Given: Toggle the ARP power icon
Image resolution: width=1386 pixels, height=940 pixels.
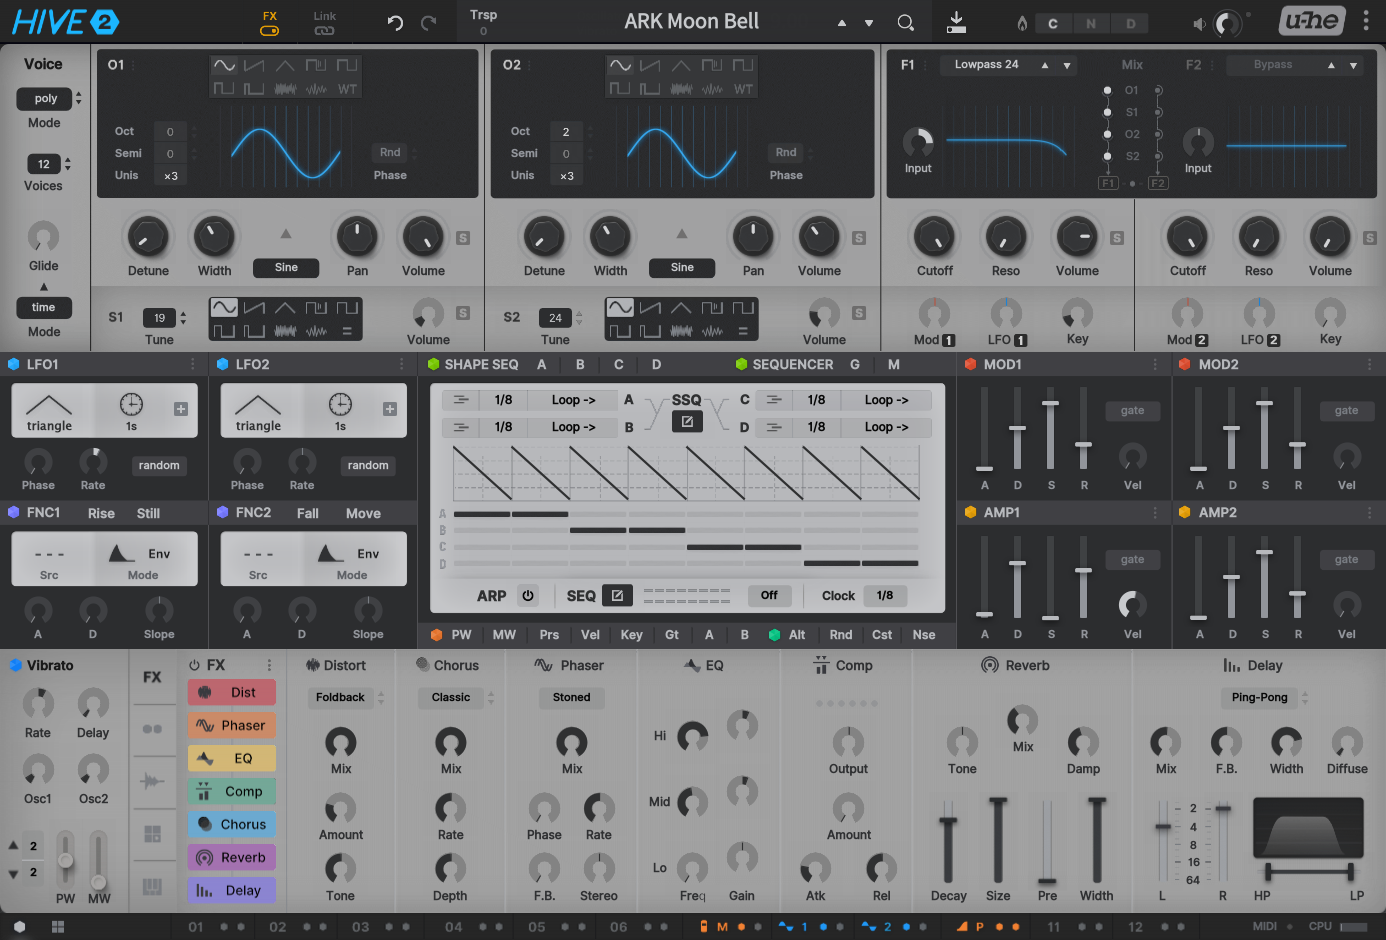Looking at the screenshot, I should click(x=528, y=596).
